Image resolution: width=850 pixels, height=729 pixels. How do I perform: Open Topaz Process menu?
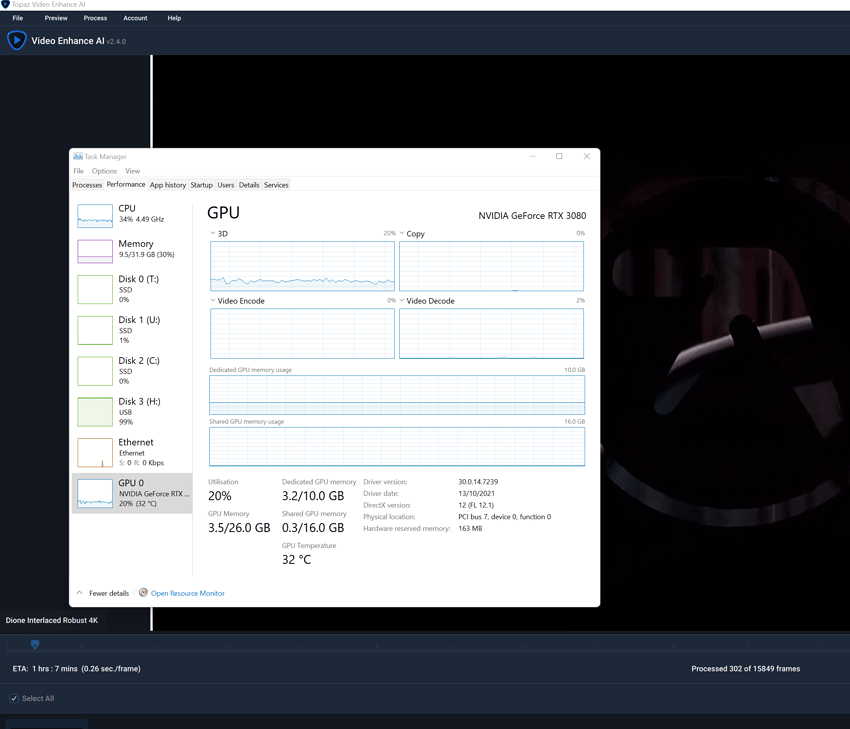coord(95,18)
